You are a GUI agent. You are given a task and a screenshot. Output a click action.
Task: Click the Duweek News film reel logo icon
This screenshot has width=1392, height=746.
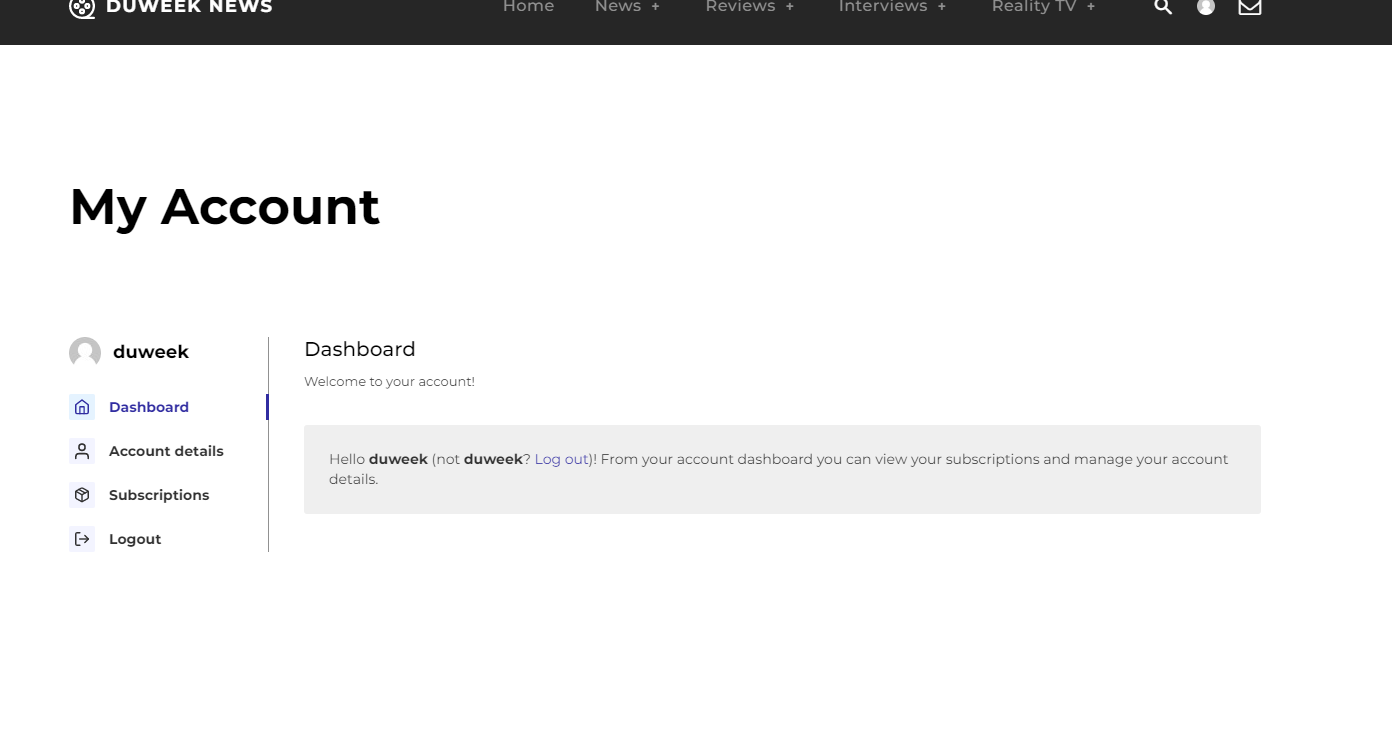coord(82,8)
